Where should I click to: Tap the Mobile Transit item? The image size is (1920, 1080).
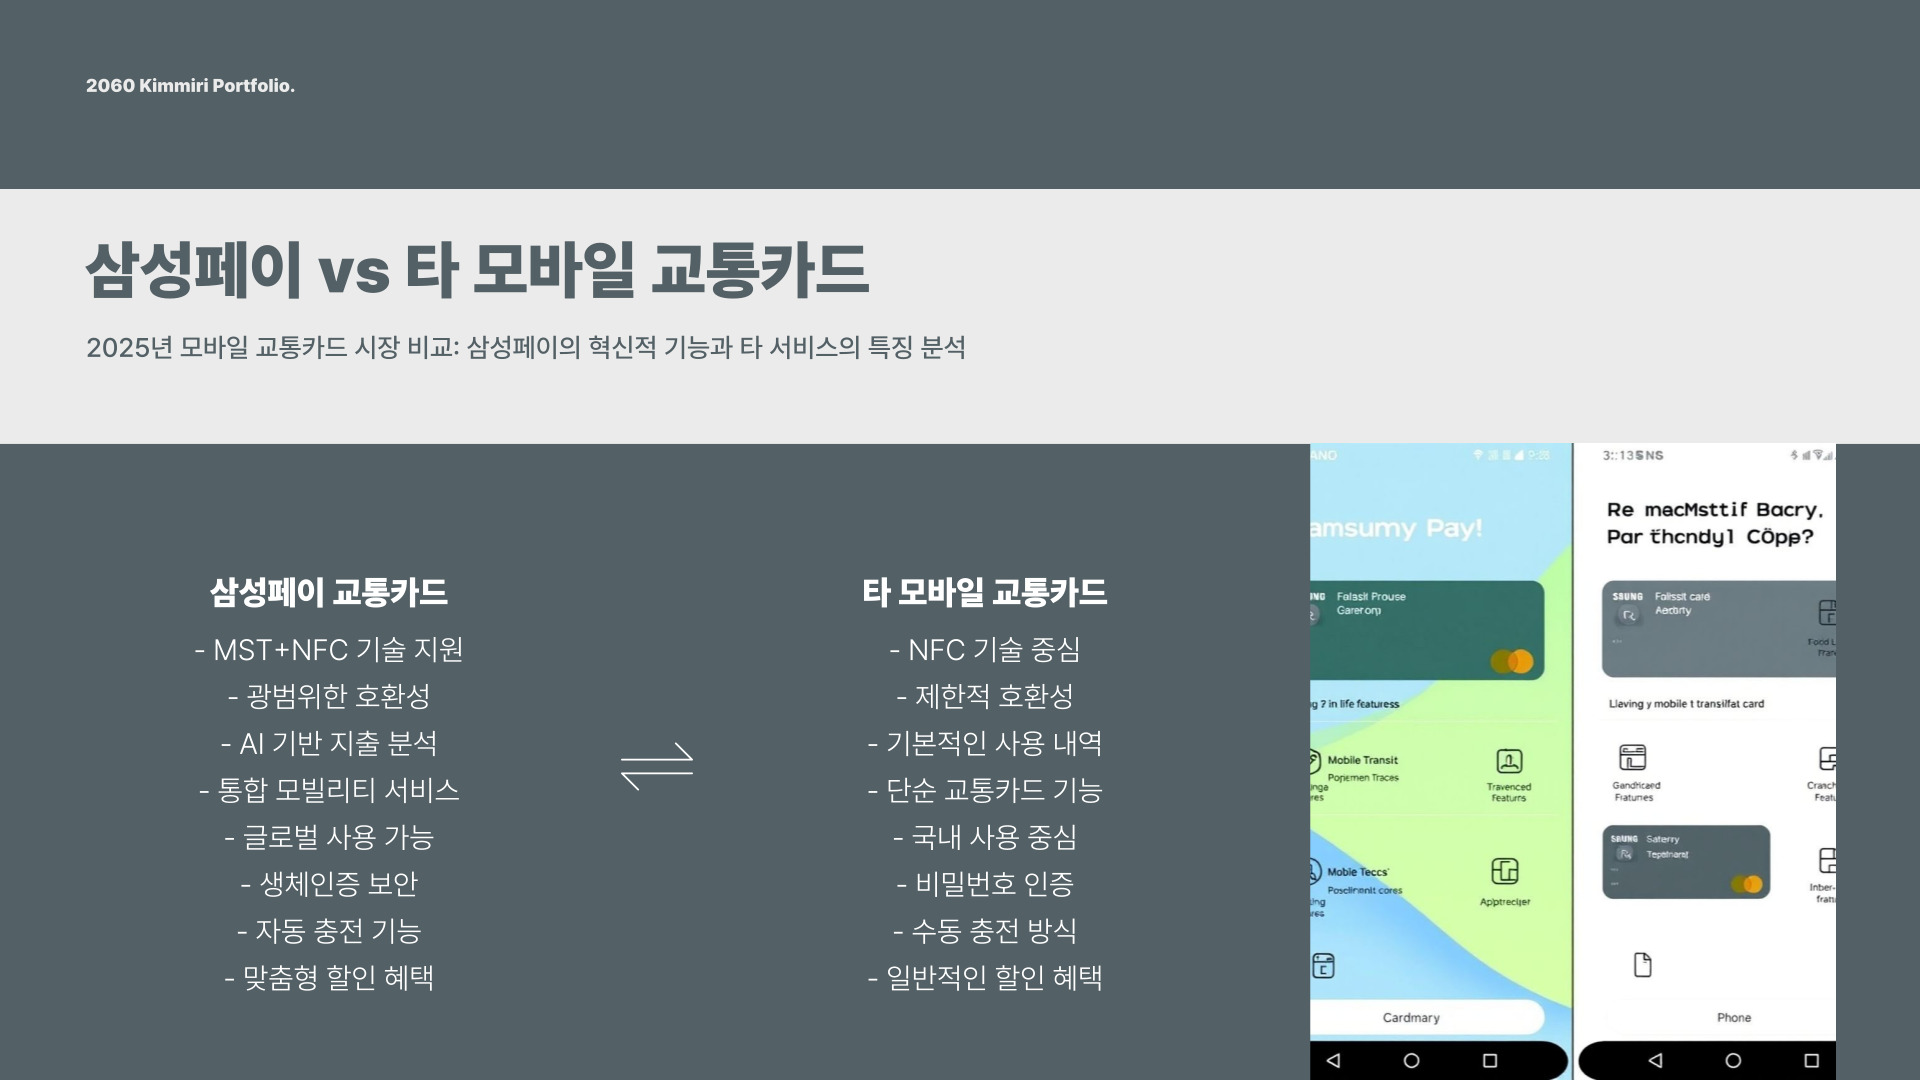(1361, 761)
